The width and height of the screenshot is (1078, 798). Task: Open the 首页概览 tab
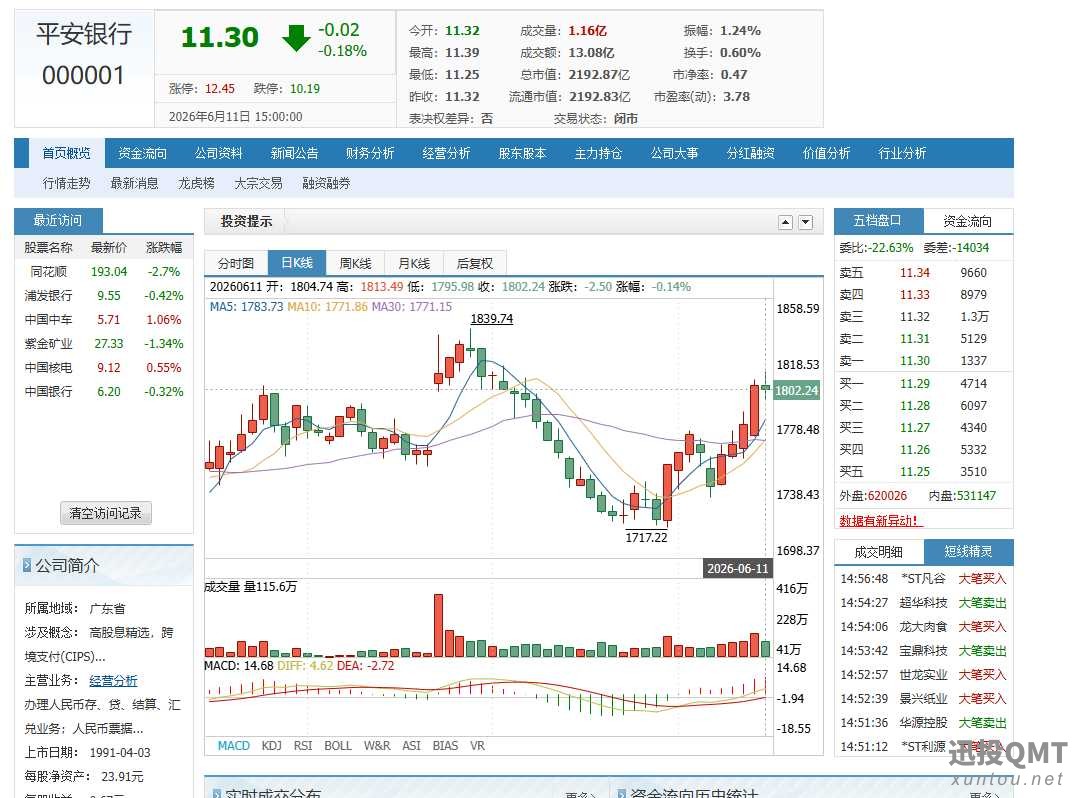tap(67, 153)
